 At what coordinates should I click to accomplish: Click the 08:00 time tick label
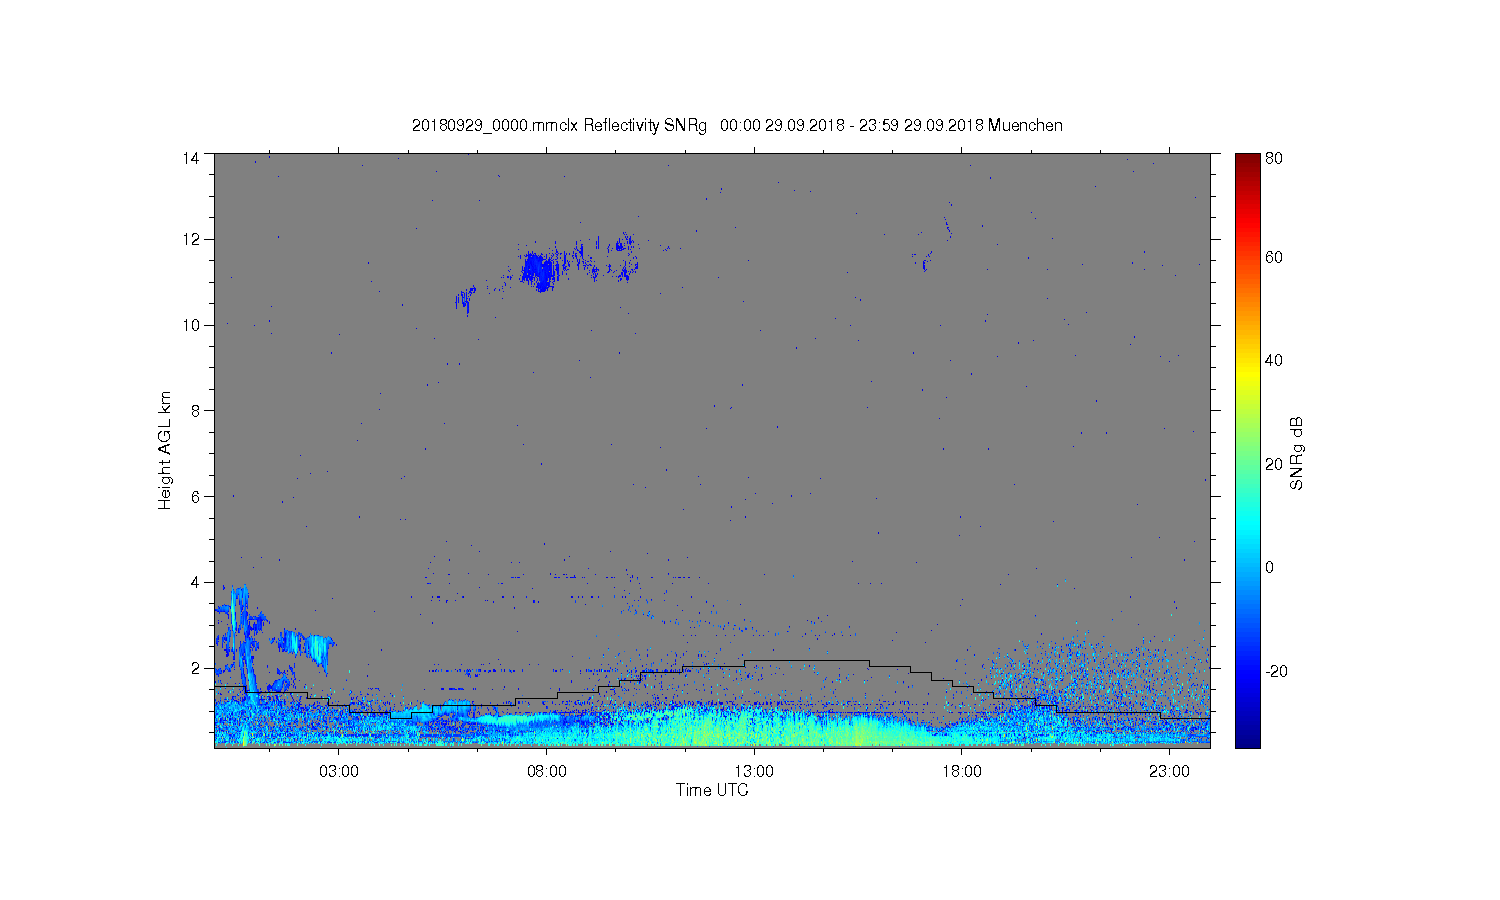pyautogui.click(x=547, y=772)
